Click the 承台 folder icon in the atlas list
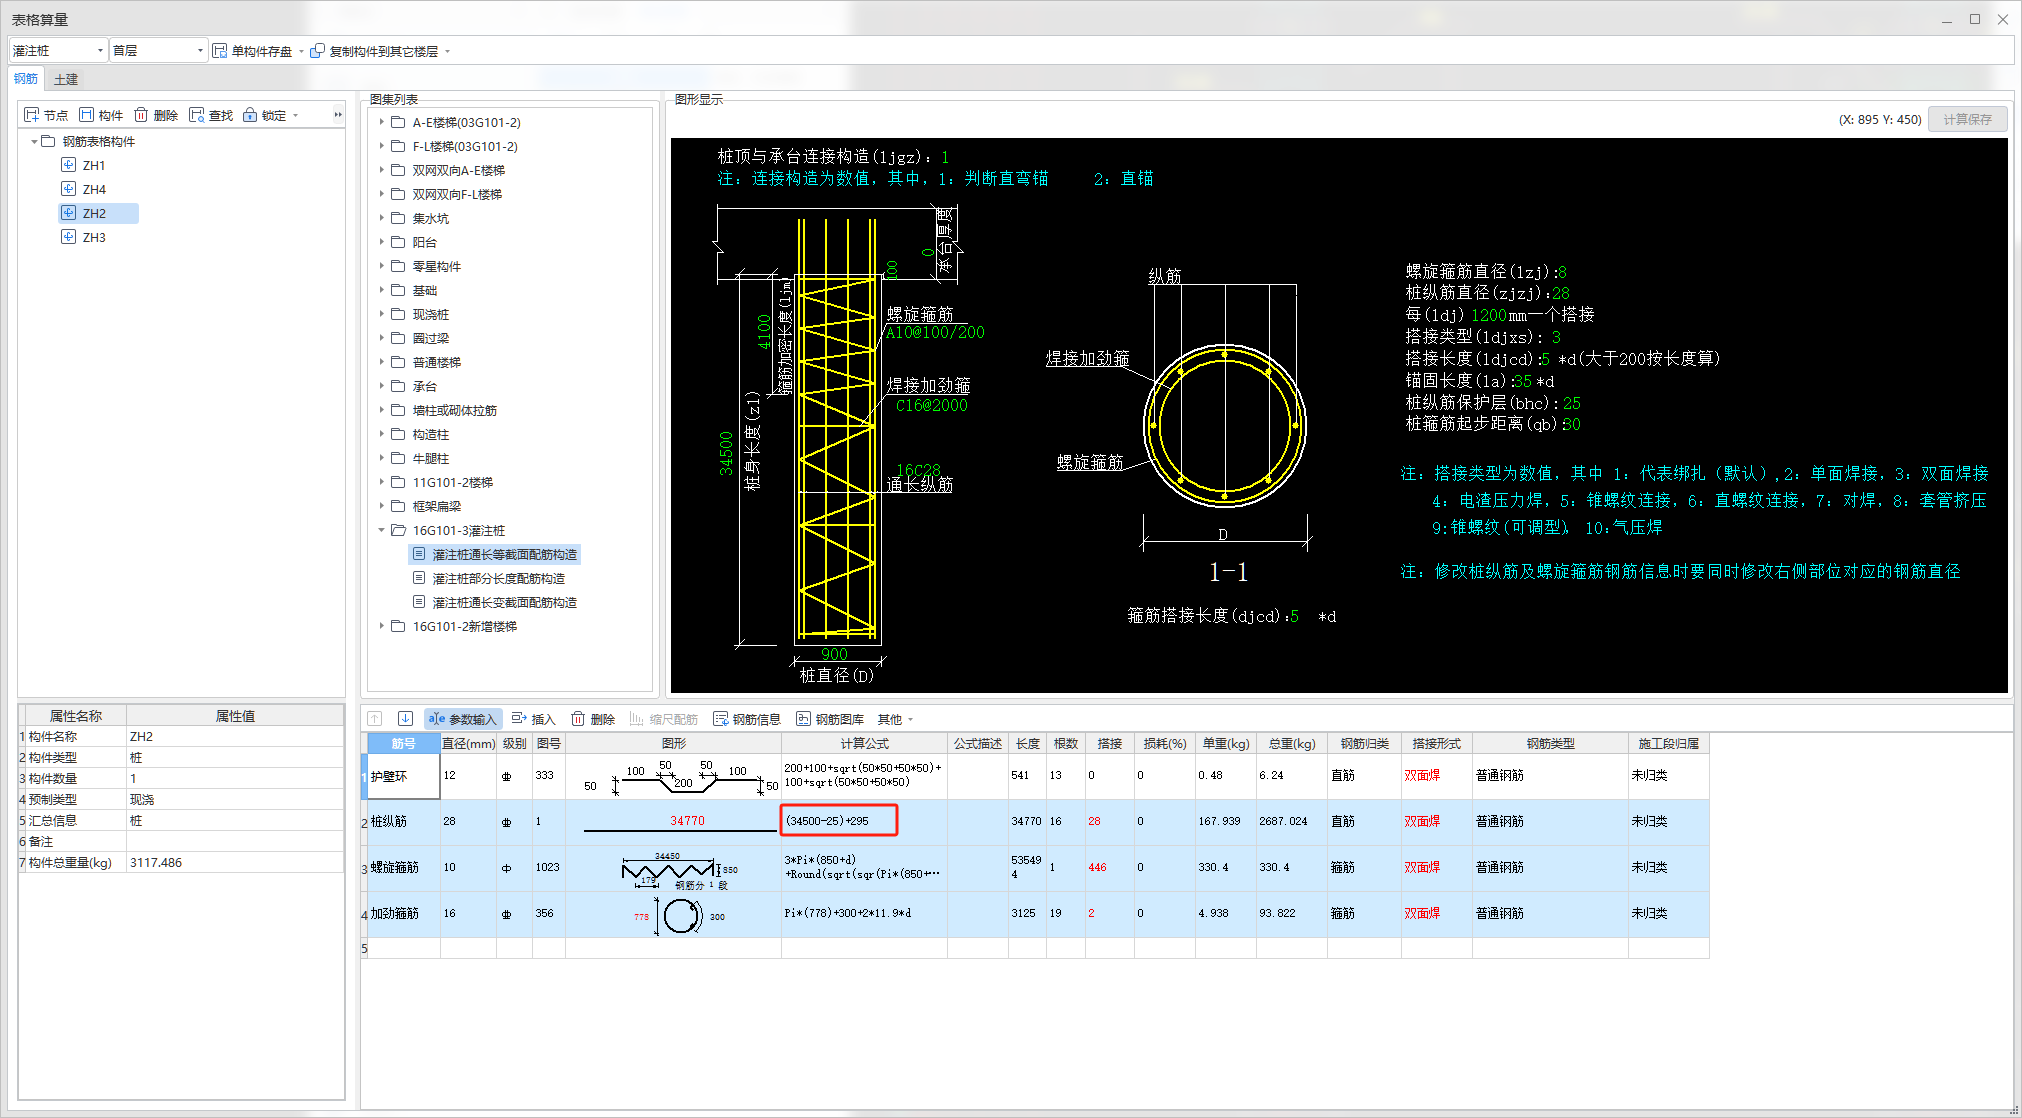 coord(398,386)
